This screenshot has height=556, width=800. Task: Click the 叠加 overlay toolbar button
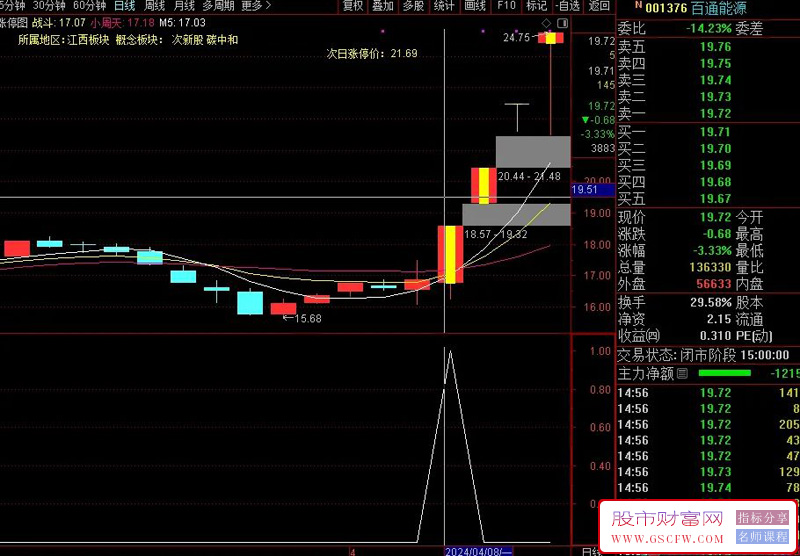(383, 6)
